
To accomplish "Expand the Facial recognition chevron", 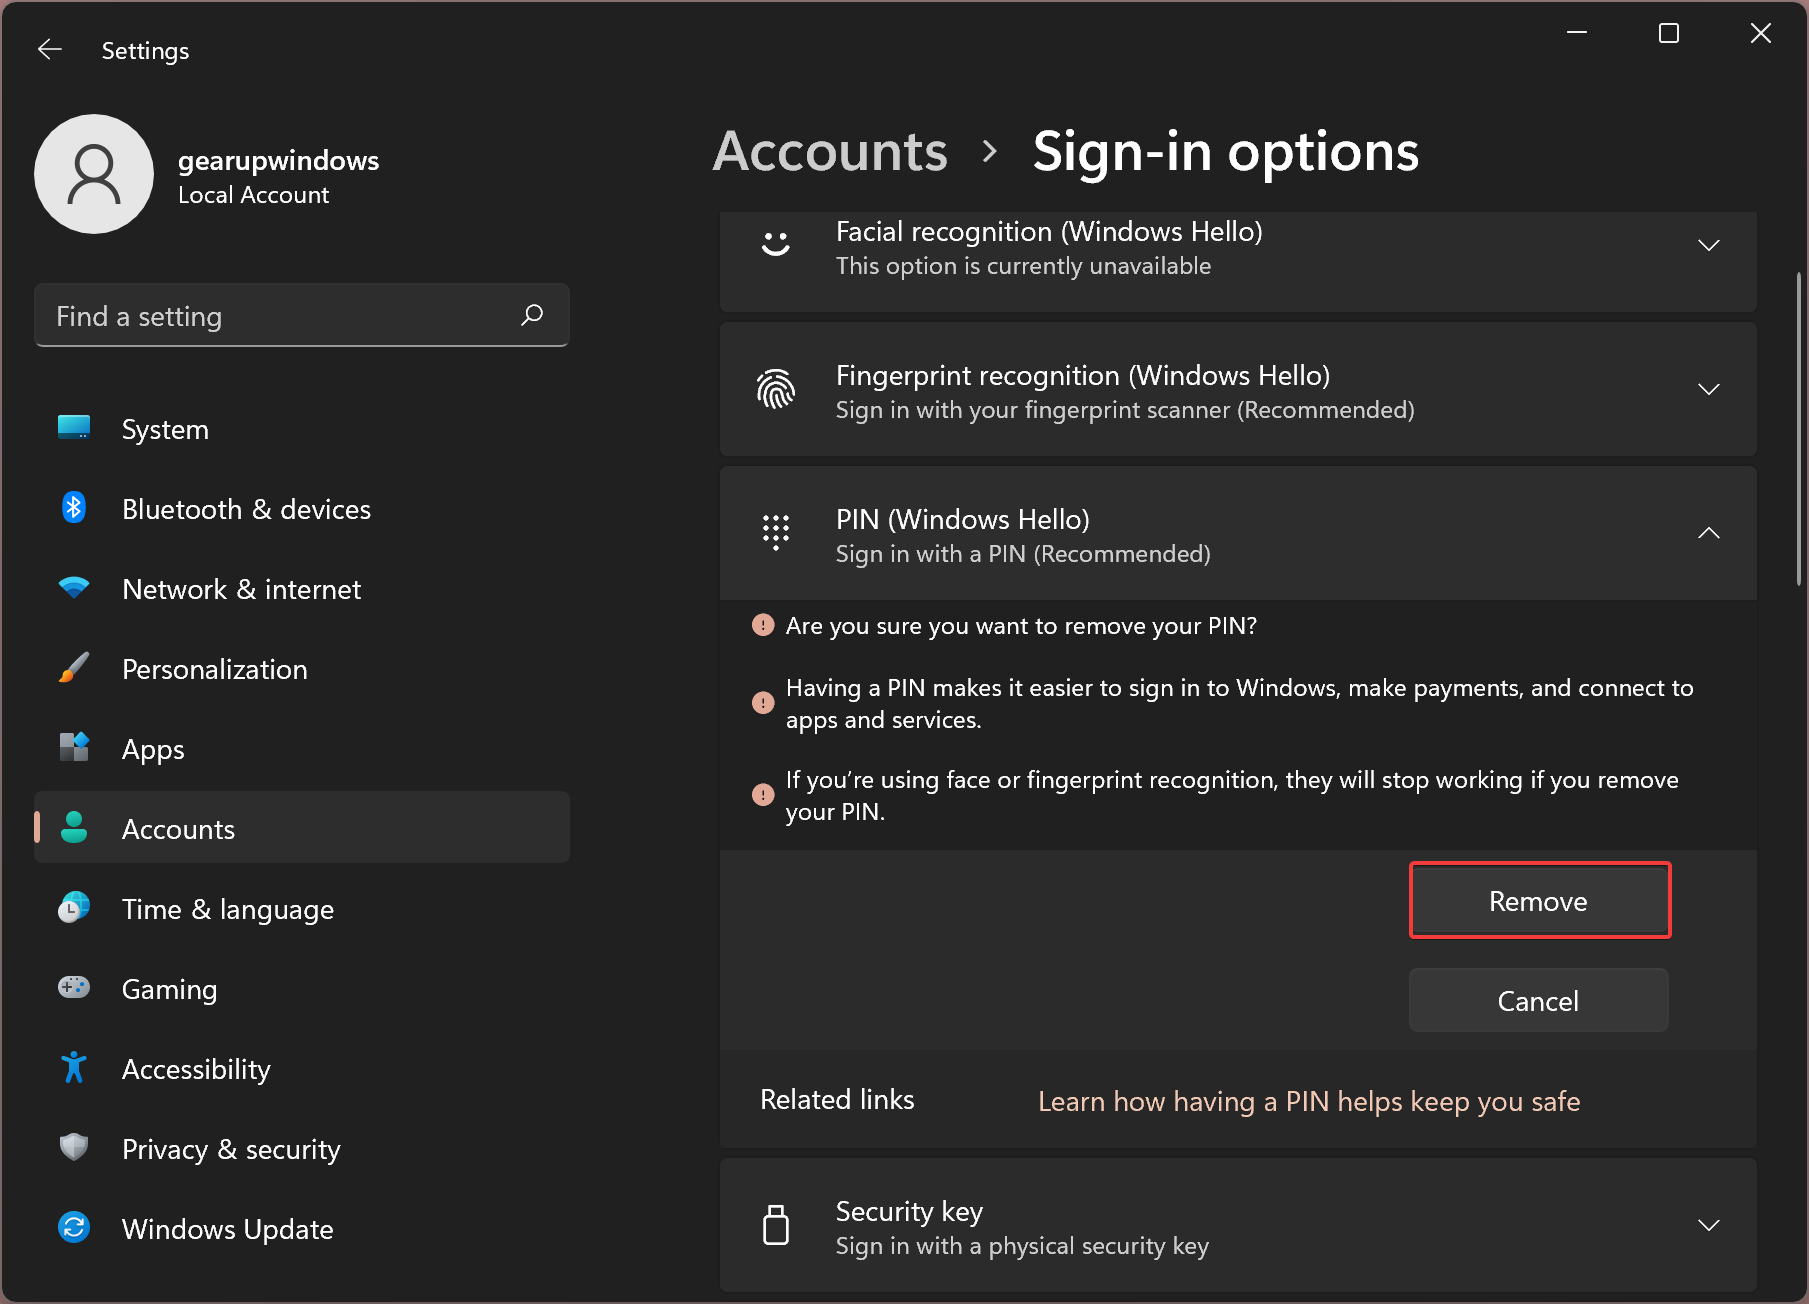I will click(x=1709, y=245).
